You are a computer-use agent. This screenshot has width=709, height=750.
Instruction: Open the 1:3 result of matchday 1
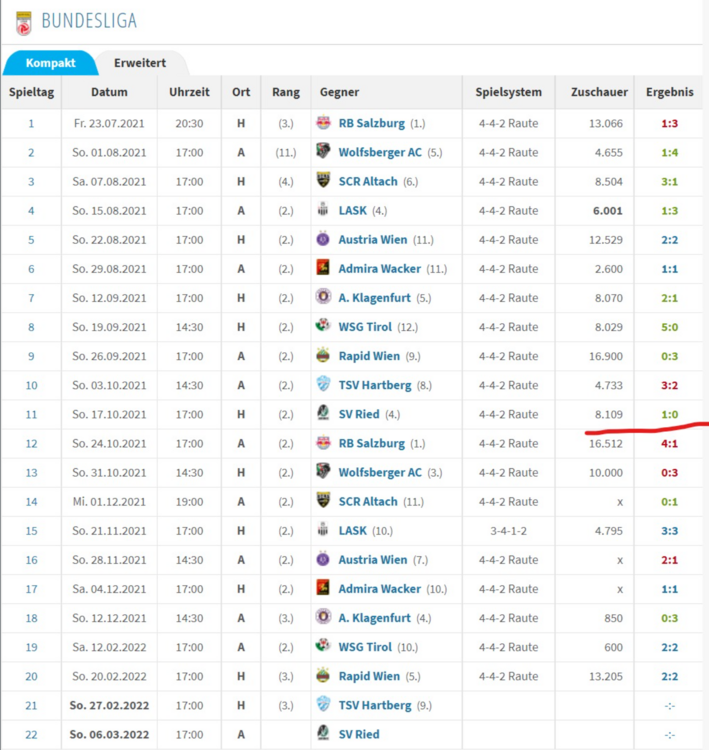(669, 123)
